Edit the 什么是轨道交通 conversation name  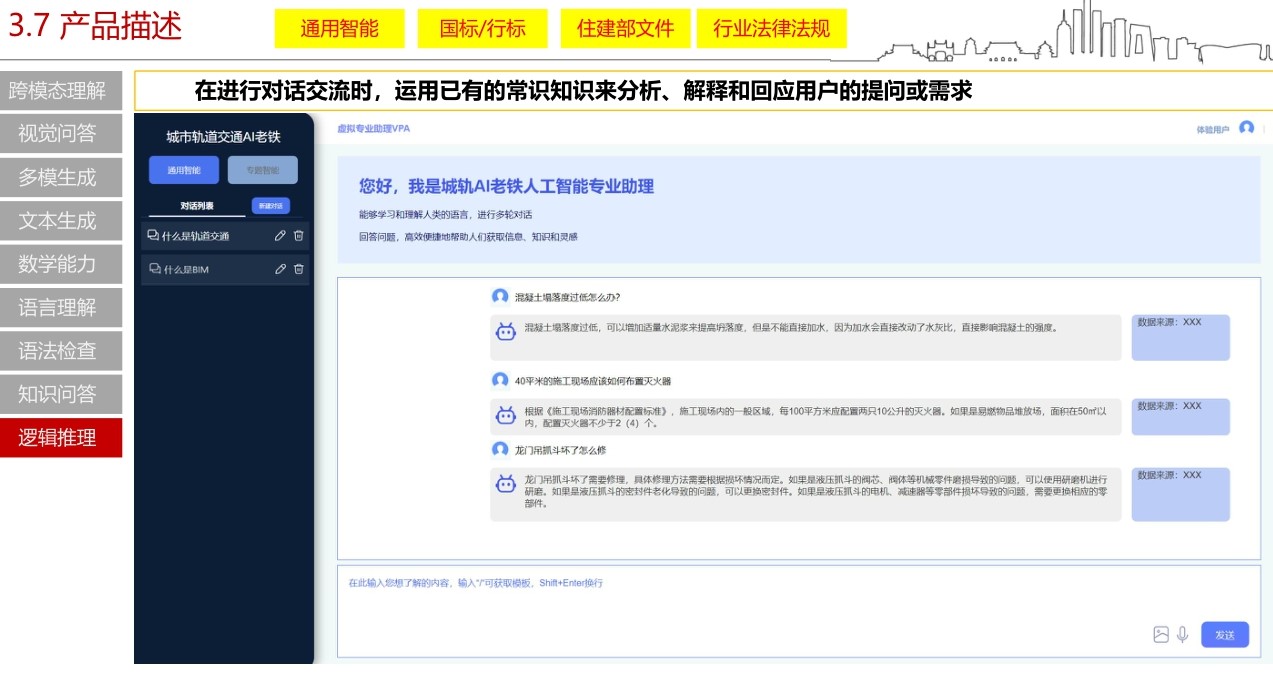pyautogui.click(x=281, y=236)
